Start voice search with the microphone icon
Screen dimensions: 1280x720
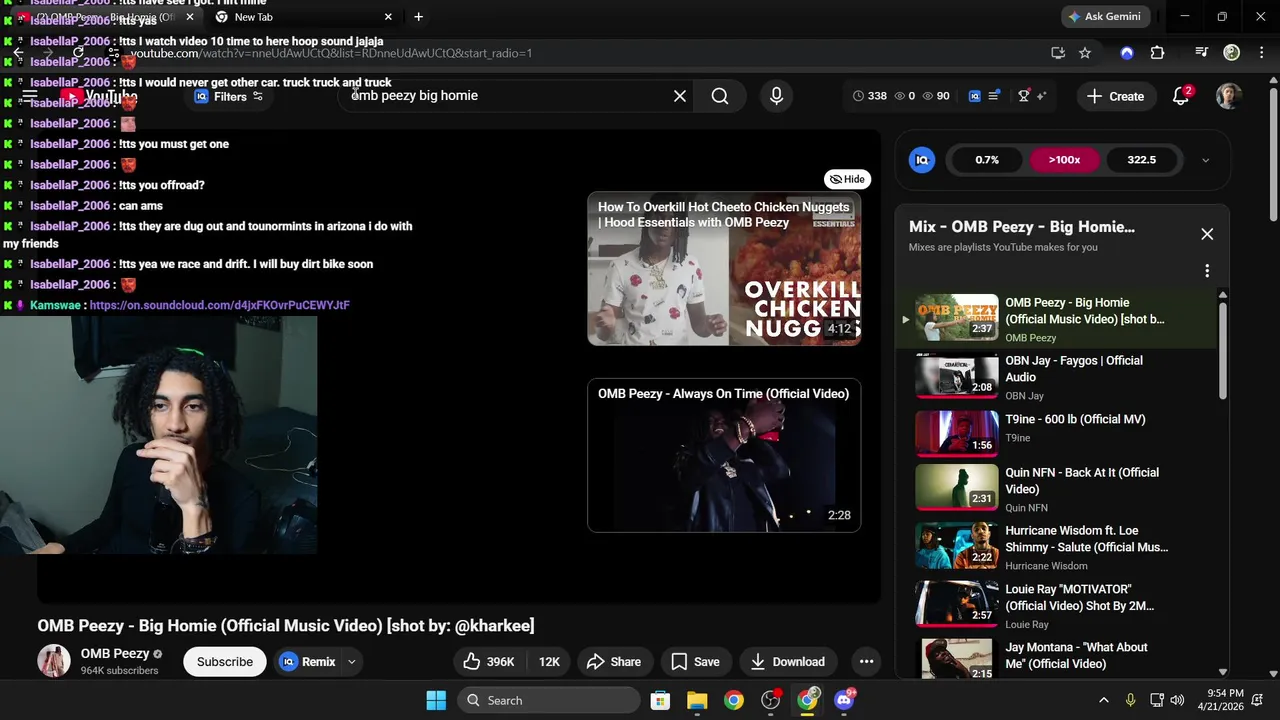pos(776,96)
